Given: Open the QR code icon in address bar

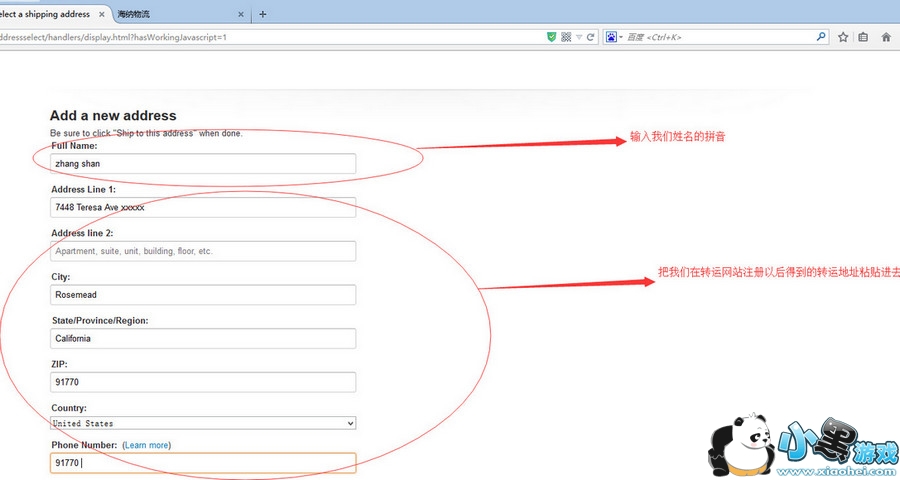Looking at the screenshot, I should coord(566,37).
